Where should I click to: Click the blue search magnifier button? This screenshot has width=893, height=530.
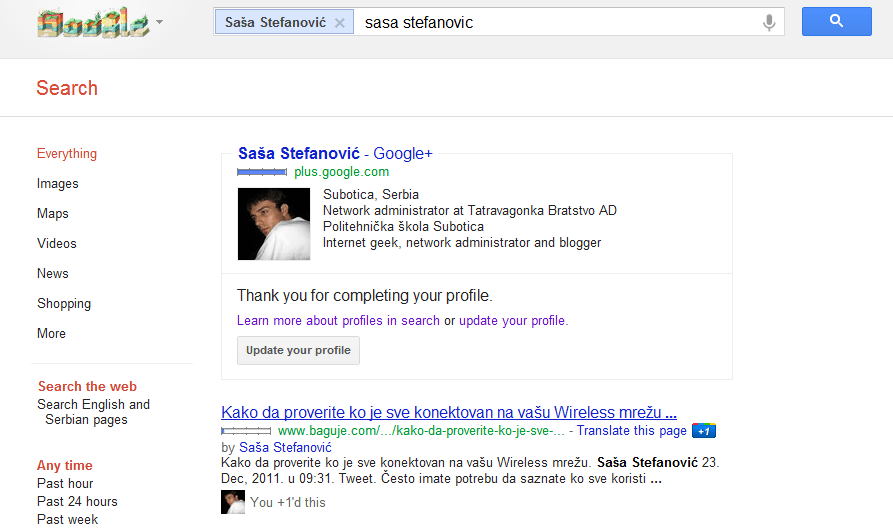[837, 22]
